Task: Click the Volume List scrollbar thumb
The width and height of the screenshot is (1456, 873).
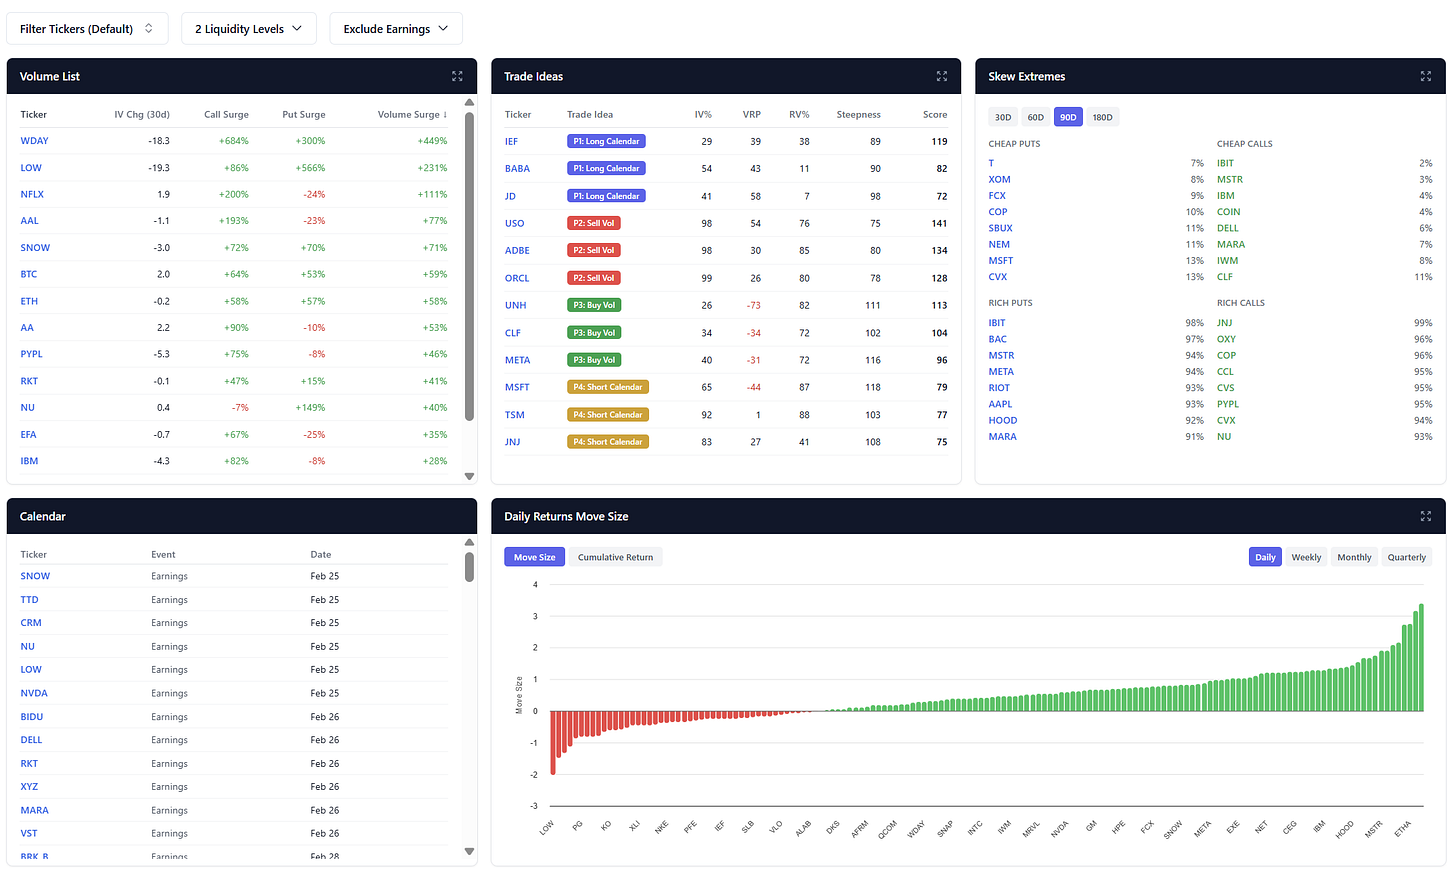Action: (470, 265)
